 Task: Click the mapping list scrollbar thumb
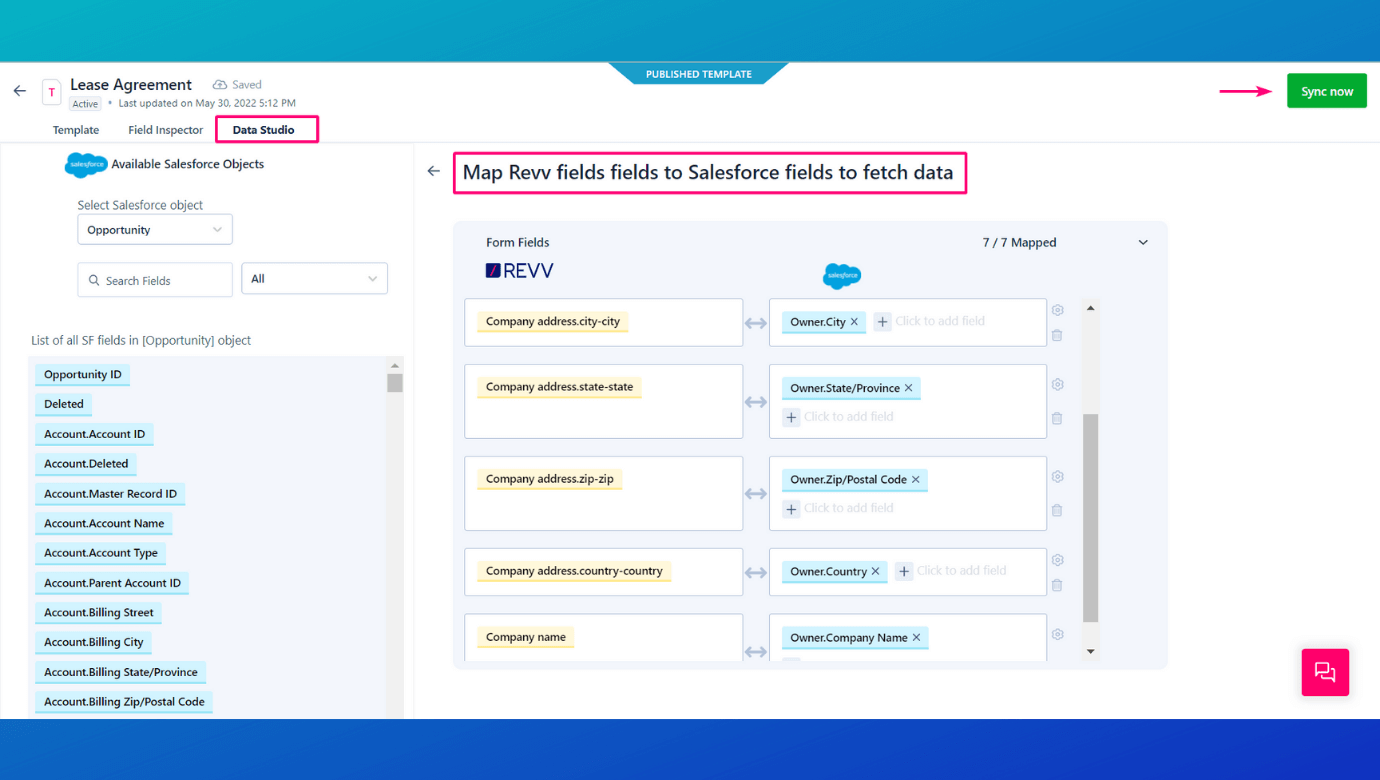click(1090, 518)
